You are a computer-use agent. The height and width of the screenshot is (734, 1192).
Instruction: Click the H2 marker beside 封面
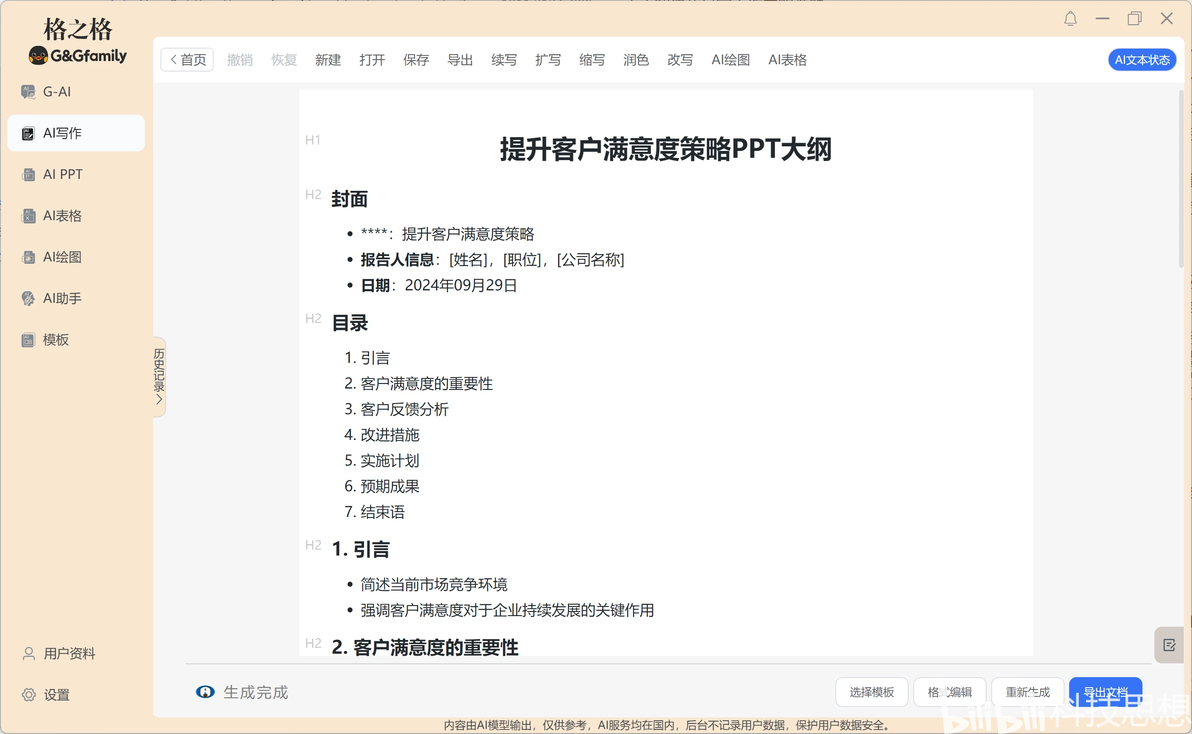313,195
